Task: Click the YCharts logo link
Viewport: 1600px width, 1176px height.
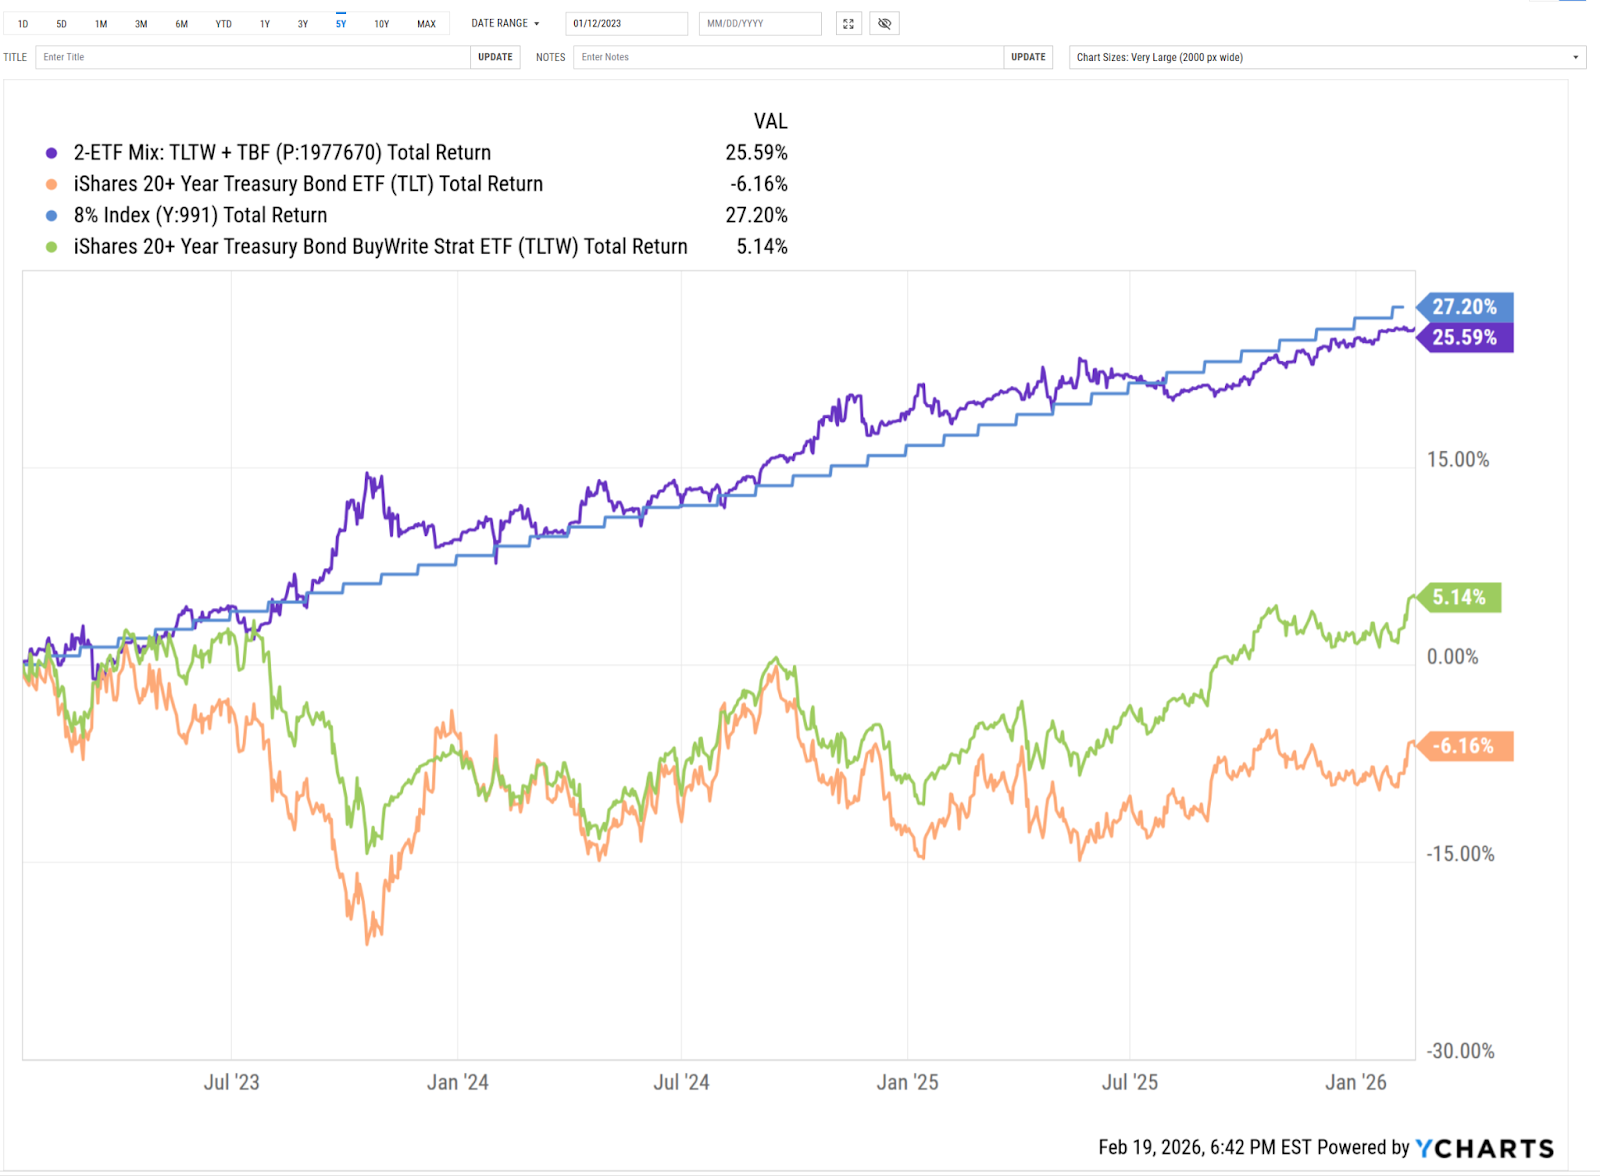Action: click(x=1485, y=1148)
